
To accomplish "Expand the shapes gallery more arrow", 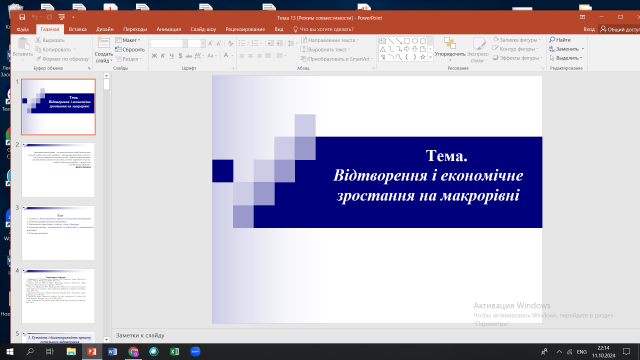I will coord(430,58).
